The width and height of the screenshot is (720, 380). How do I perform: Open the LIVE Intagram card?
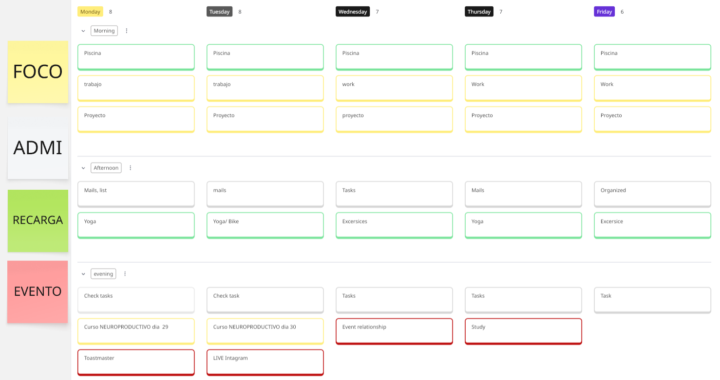[265, 363]
